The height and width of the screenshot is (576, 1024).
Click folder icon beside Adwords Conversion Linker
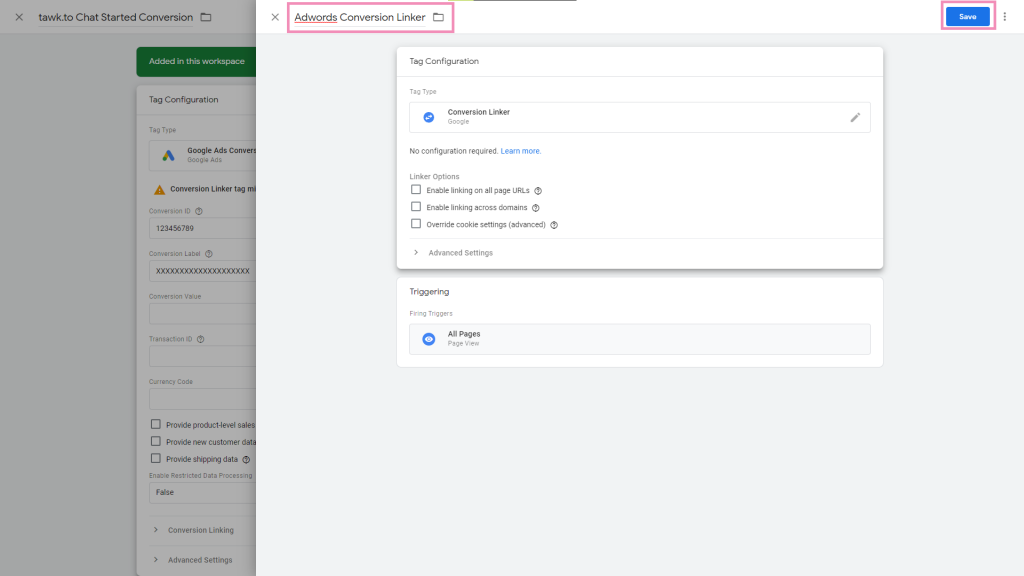(x=438, y=17)
